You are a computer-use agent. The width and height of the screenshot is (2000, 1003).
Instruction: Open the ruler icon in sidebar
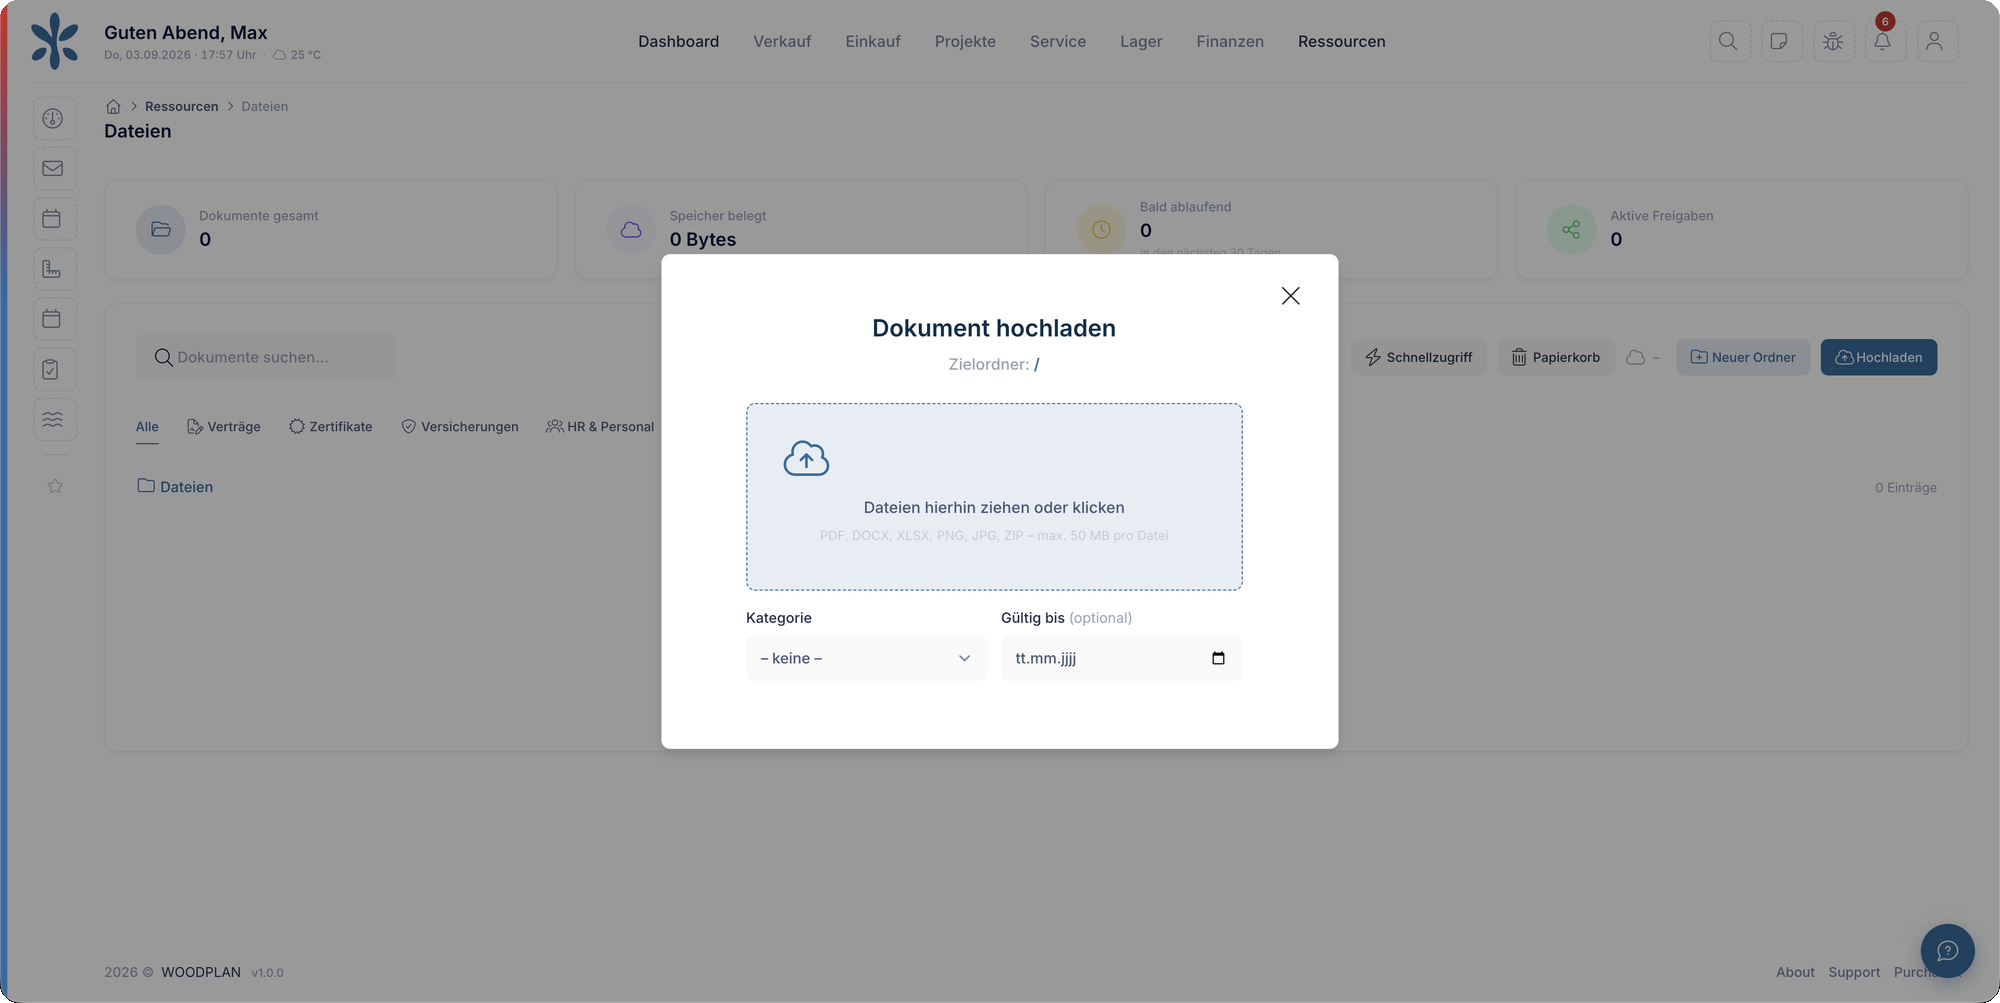[54, 269]
